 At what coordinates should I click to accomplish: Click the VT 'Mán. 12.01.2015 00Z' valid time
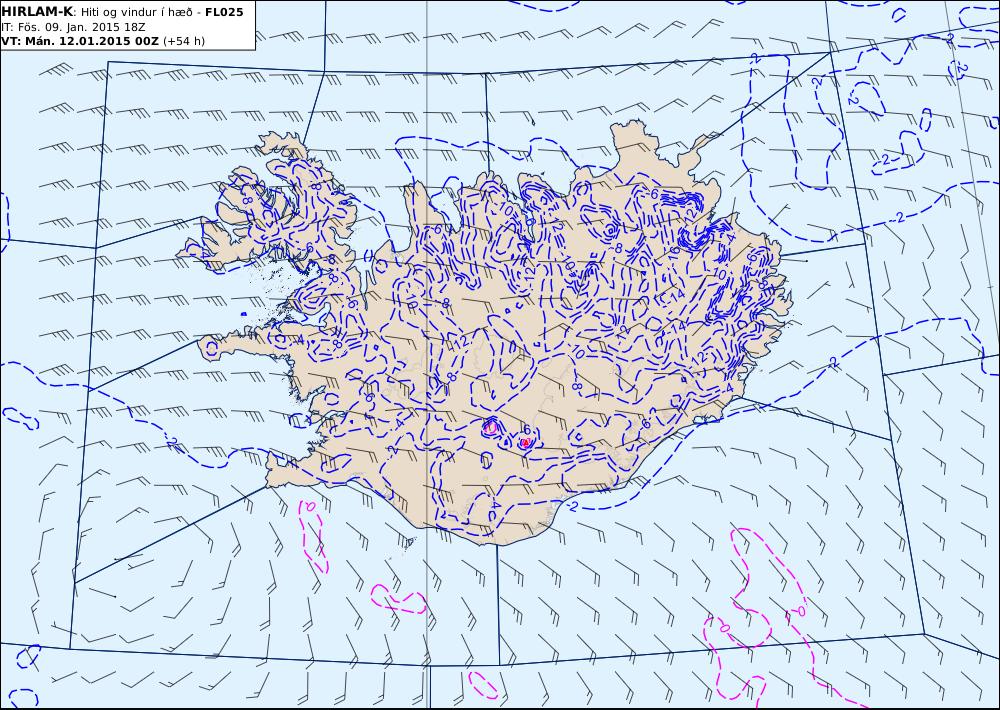tap(80, 41)
